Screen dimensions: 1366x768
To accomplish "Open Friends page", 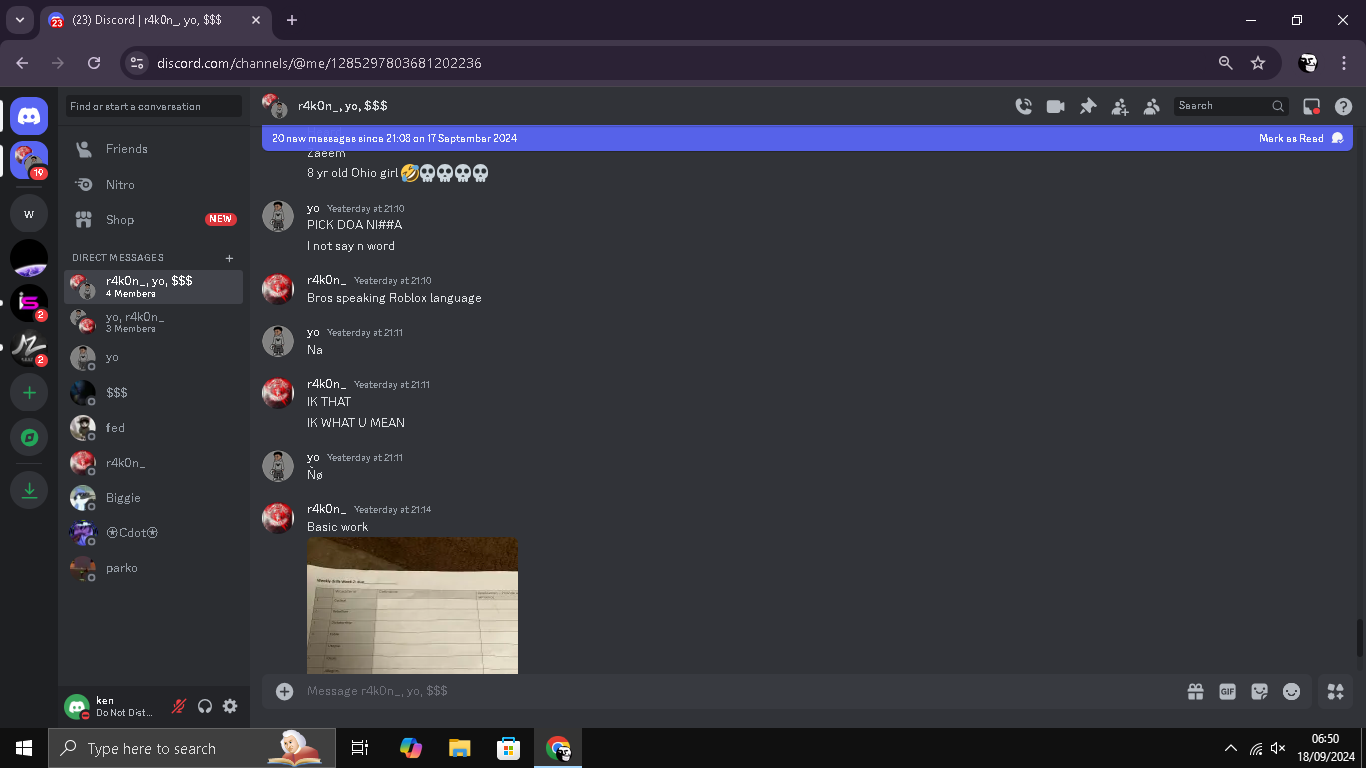I will coord(153,149).
